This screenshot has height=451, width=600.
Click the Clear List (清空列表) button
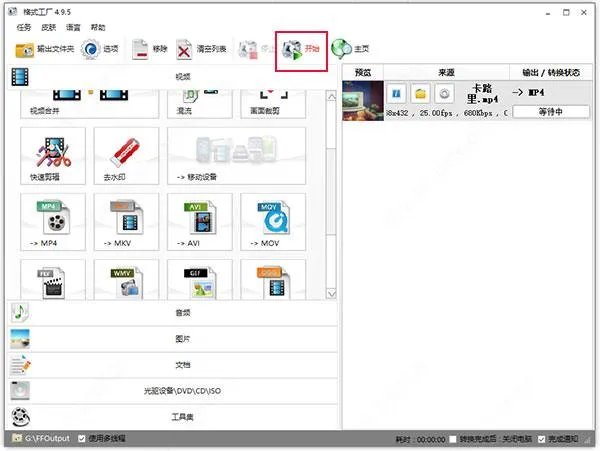(x=201, y=49)
